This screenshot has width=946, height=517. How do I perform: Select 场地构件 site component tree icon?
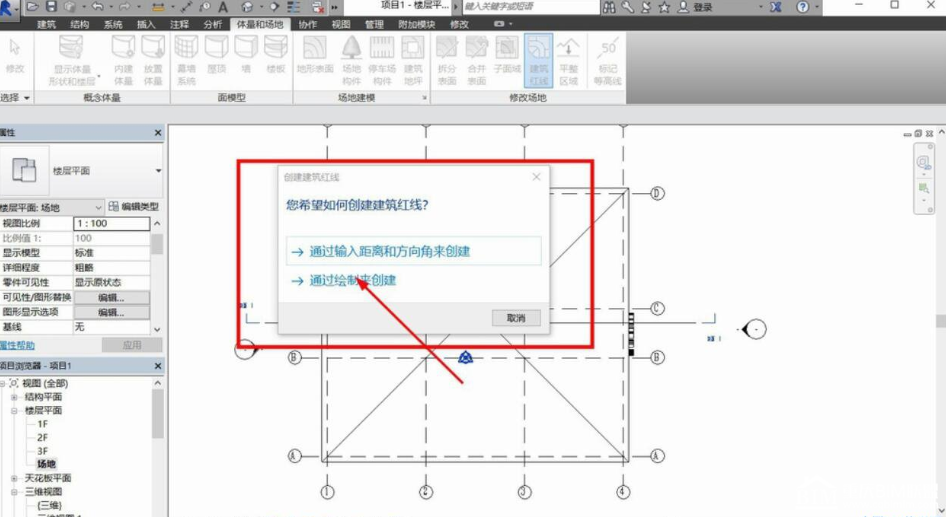pyautogui.click(x=351, y=60)
